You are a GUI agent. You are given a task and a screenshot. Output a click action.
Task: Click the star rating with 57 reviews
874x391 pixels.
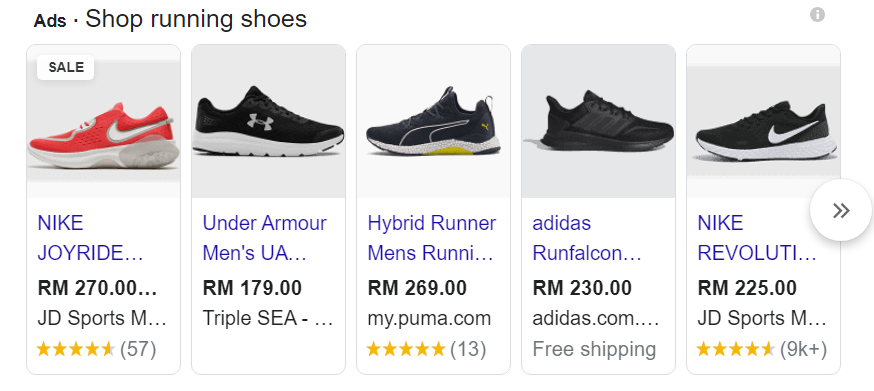(x=97, y=350)
